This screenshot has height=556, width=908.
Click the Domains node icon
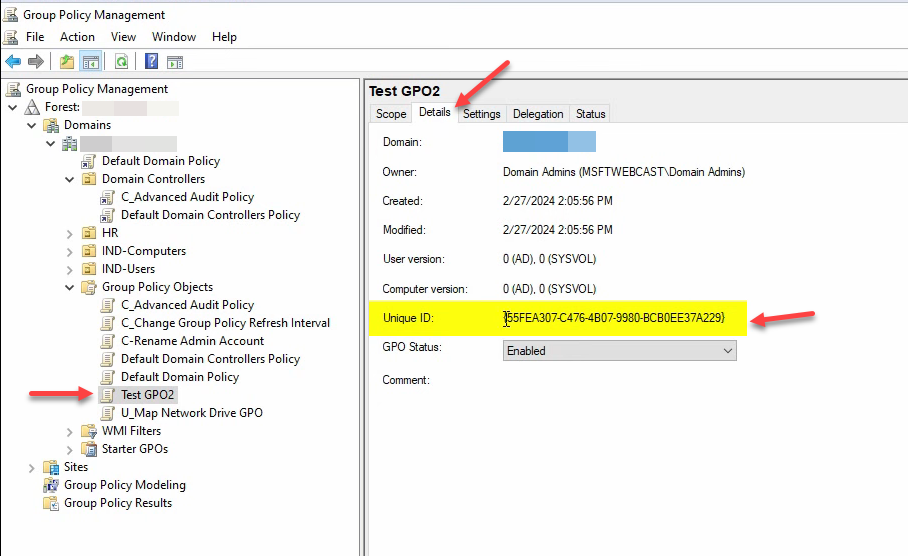(x=52, y=125)
